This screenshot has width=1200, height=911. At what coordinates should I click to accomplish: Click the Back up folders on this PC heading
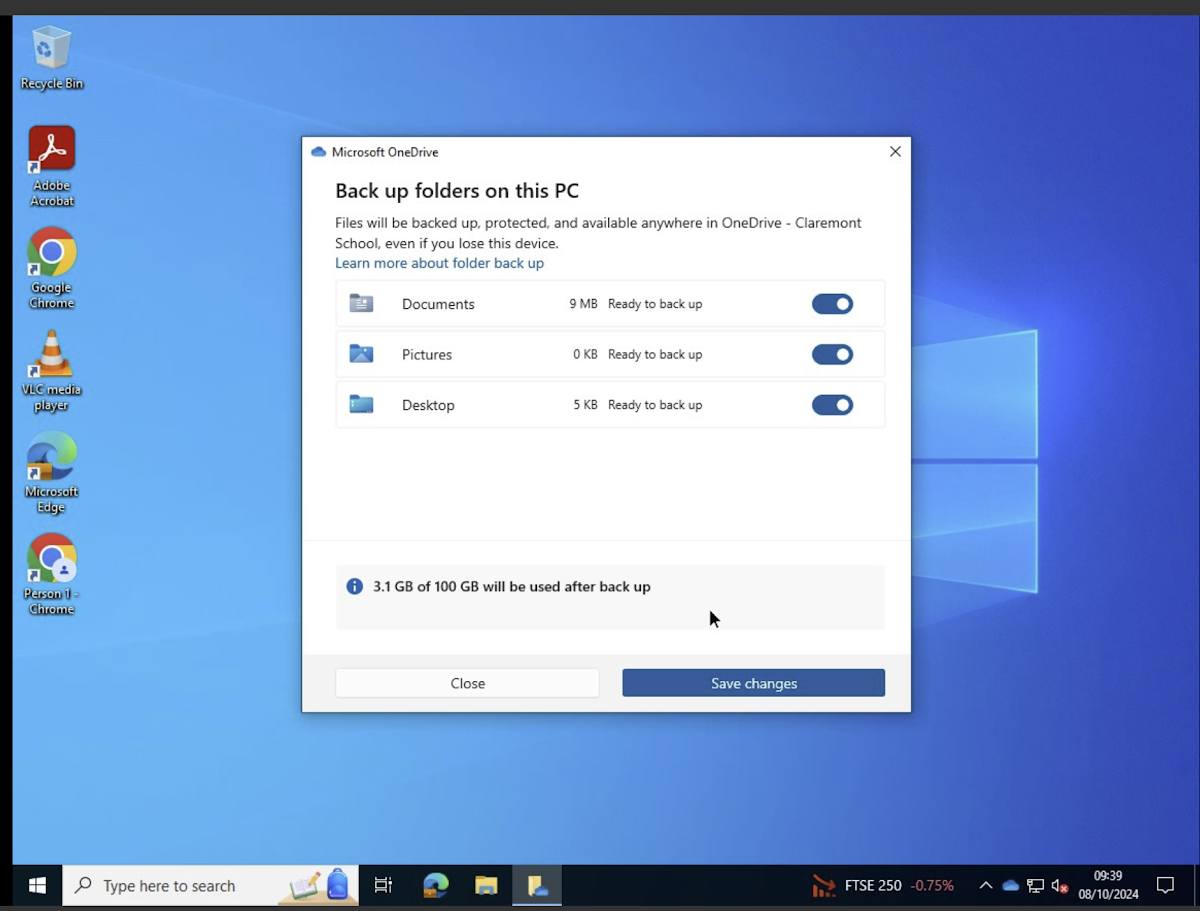[x=457, y=191]
